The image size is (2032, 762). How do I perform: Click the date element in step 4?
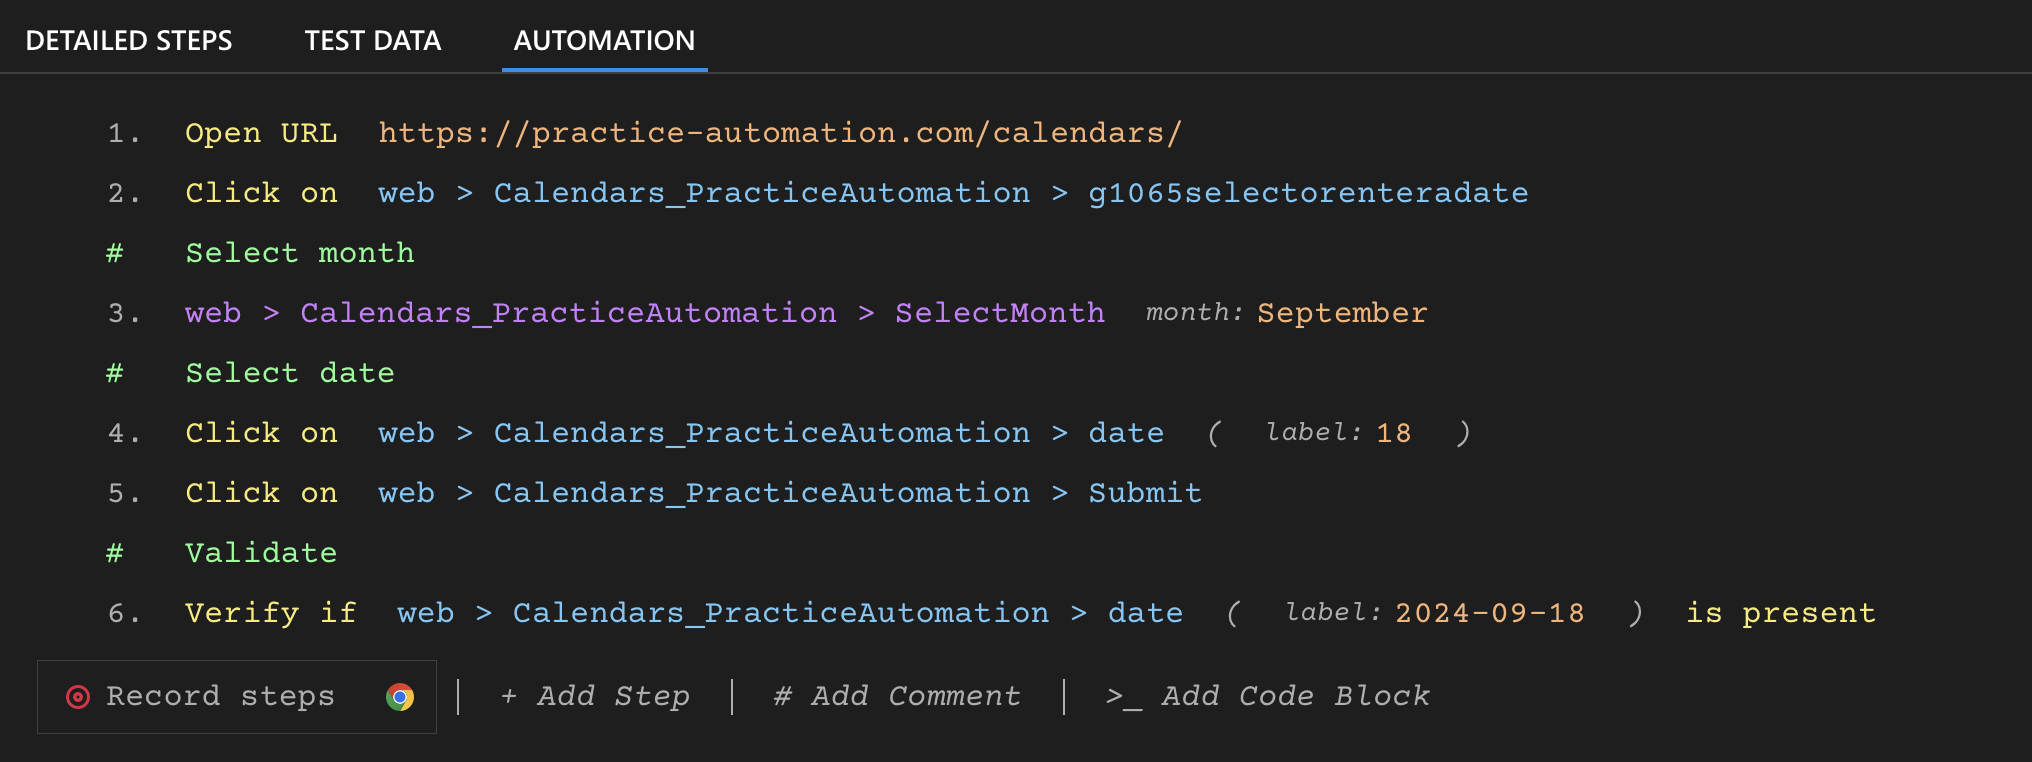click(x=1126, y=433)
